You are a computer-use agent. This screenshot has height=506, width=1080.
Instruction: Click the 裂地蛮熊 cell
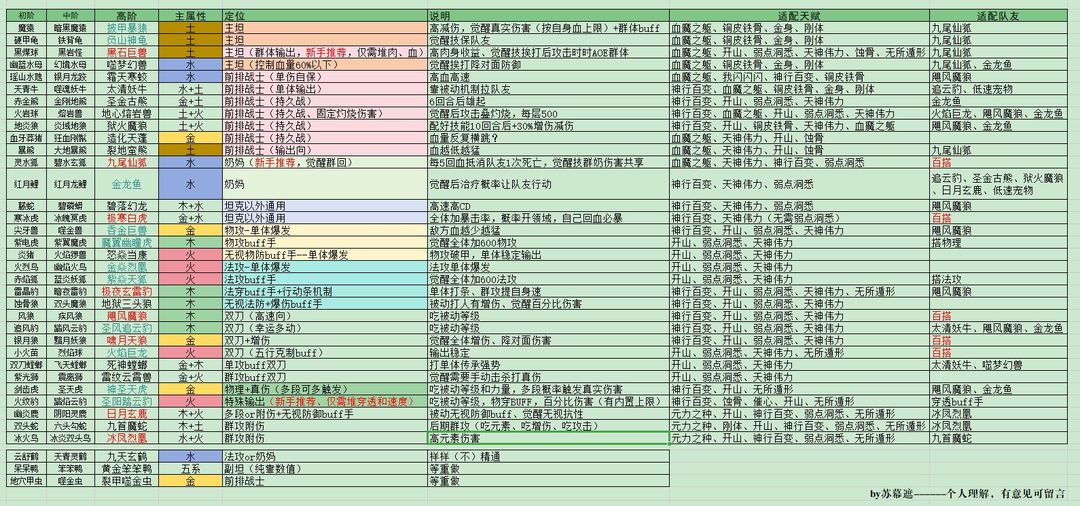click(126, 149)
